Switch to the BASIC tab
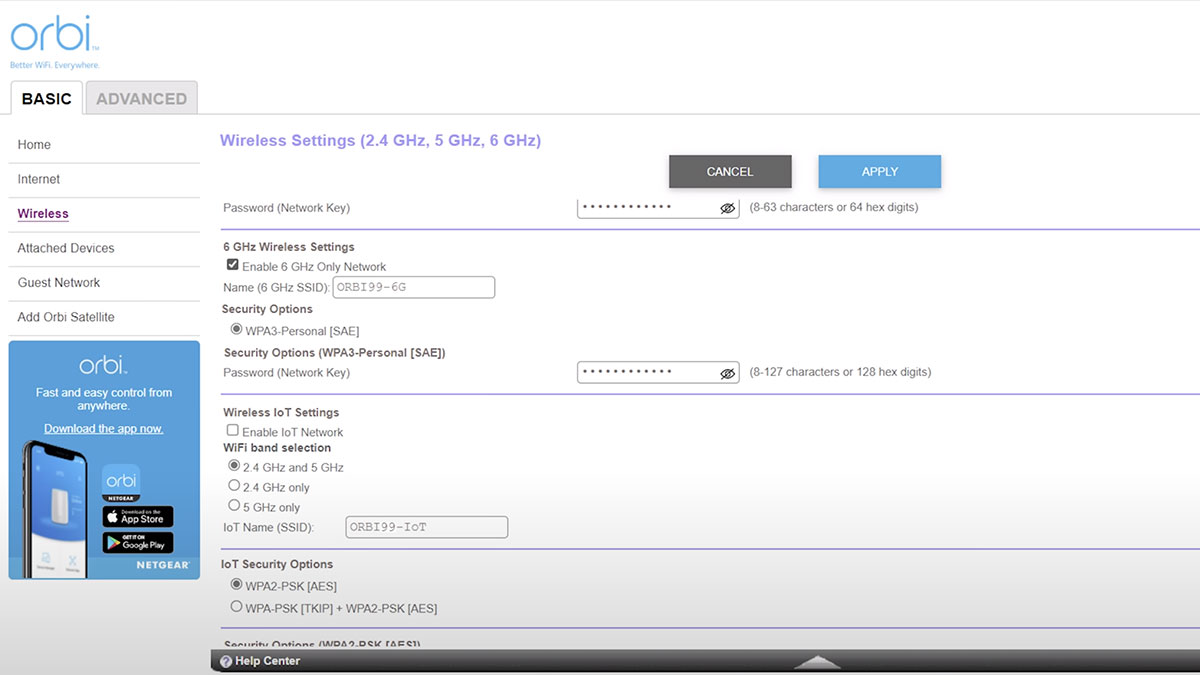The width and height of the screenshot is (1200, 675). [46, 98]
